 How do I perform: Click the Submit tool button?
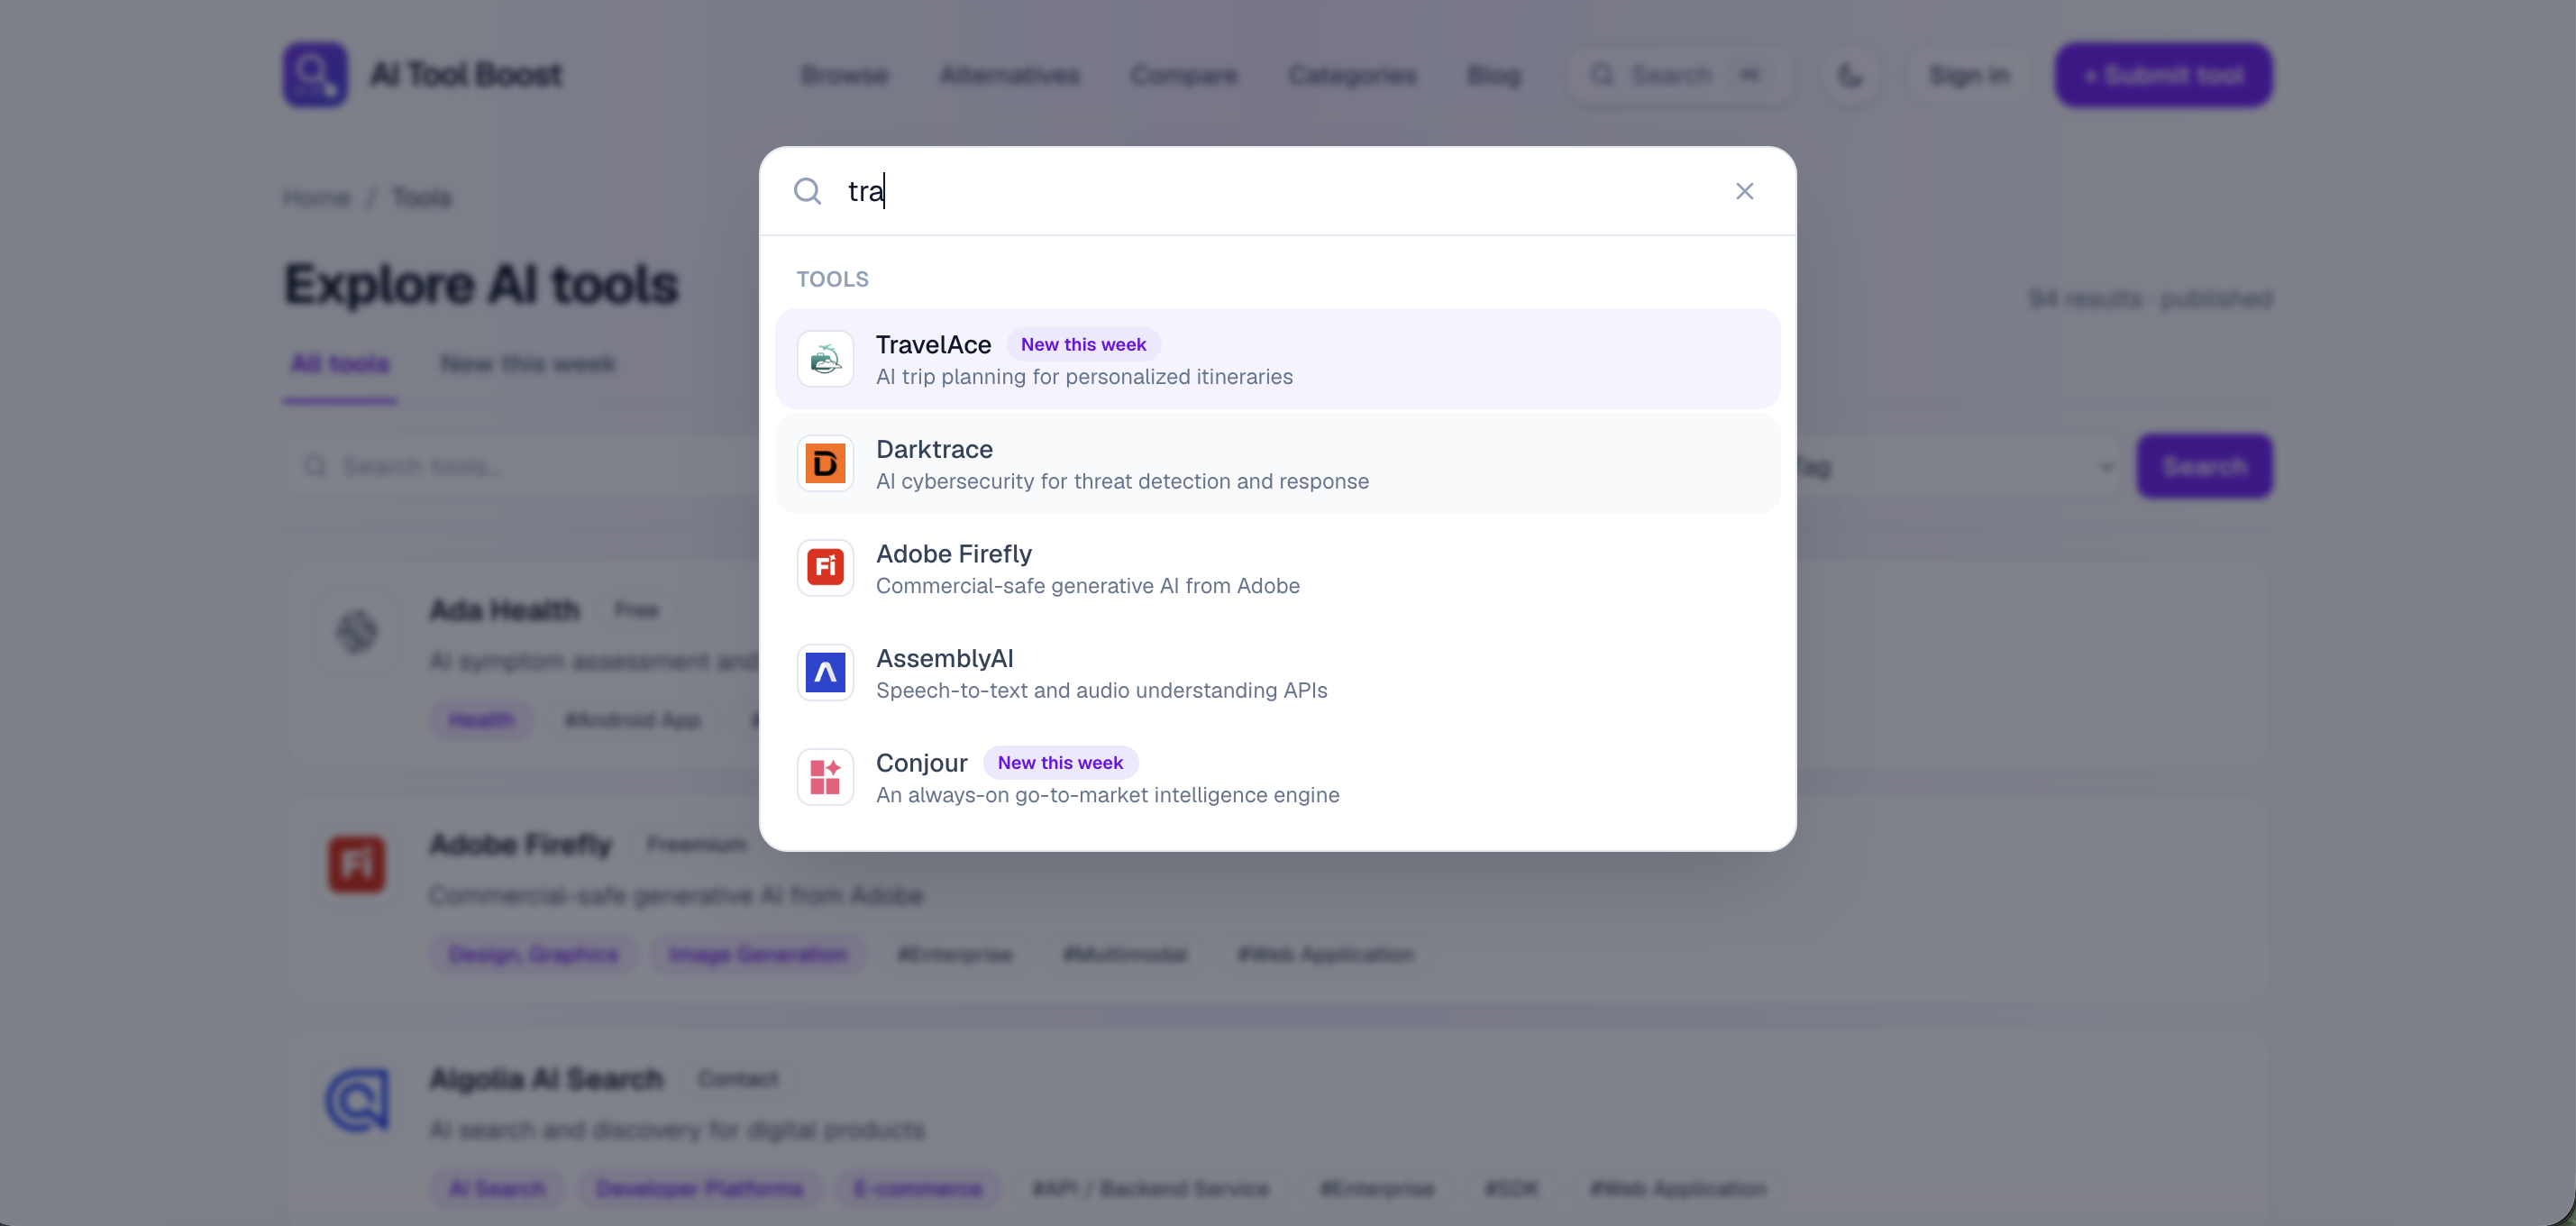tap(2164, 75)
